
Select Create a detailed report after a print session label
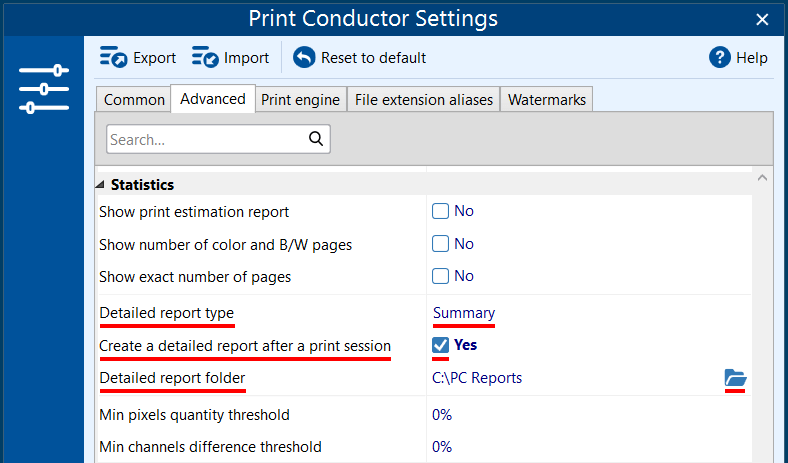pyautogui.click(x=245, y=345)
